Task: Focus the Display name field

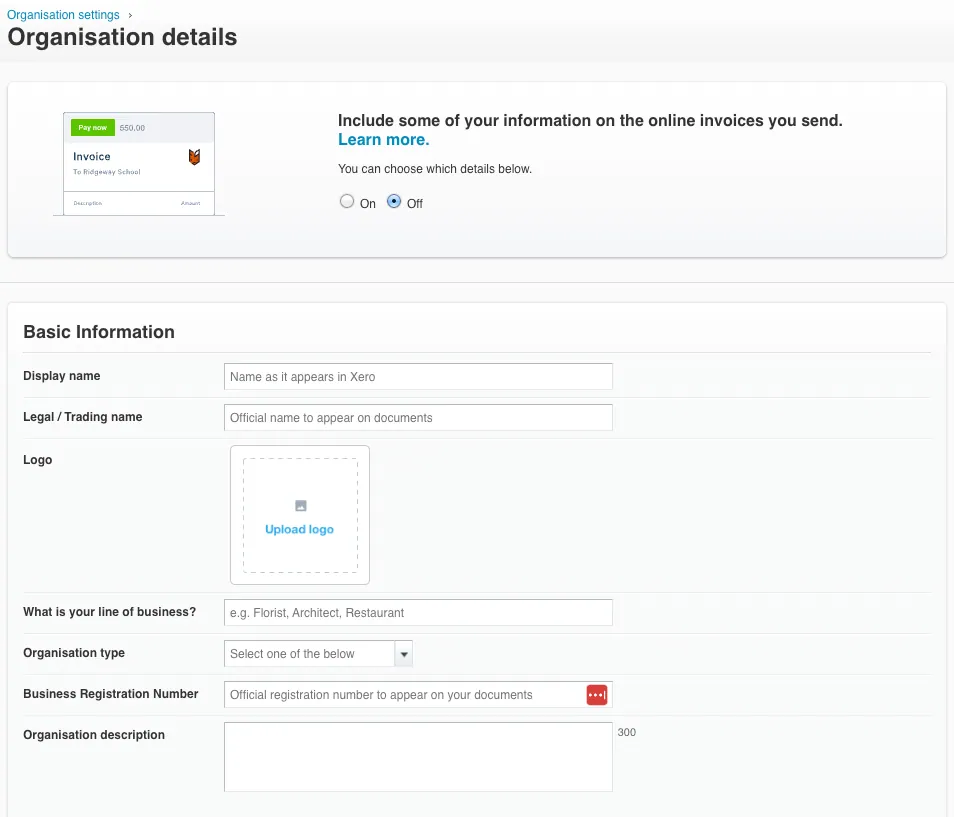Action: coord(418,377)
